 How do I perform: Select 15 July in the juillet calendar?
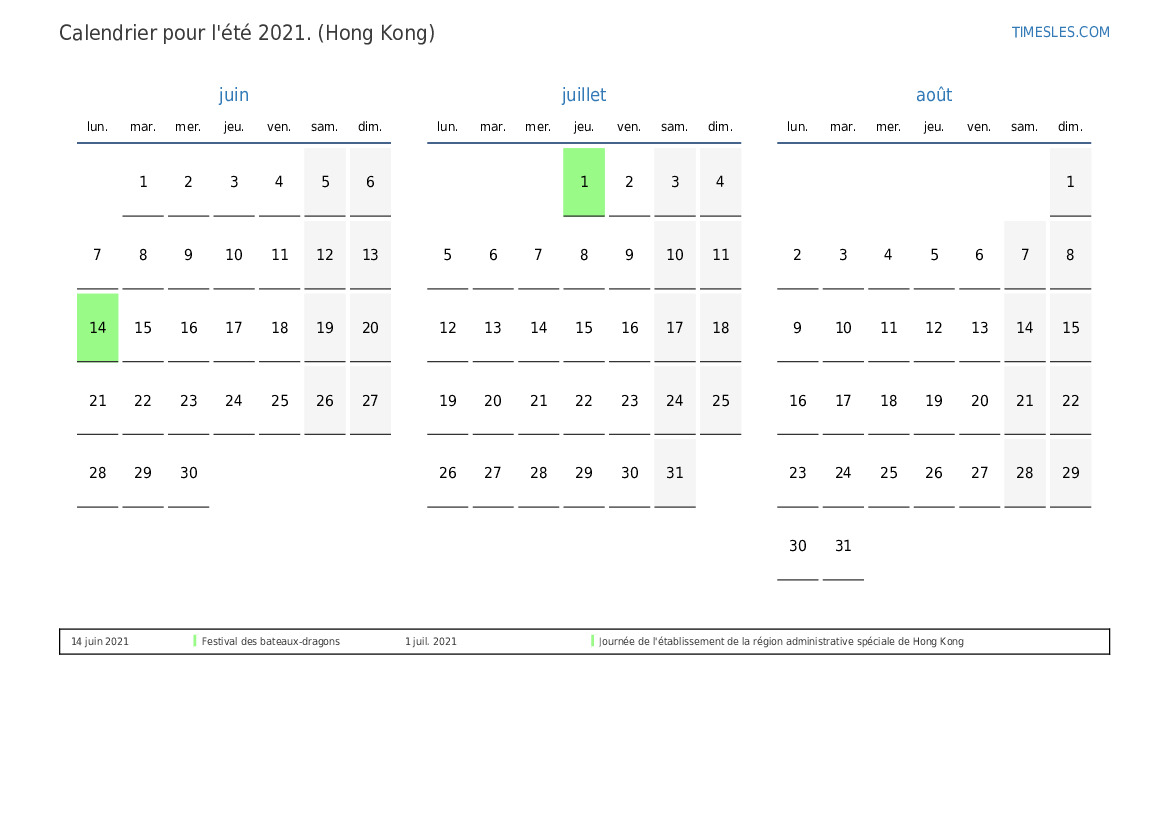(x=584, y=327)
